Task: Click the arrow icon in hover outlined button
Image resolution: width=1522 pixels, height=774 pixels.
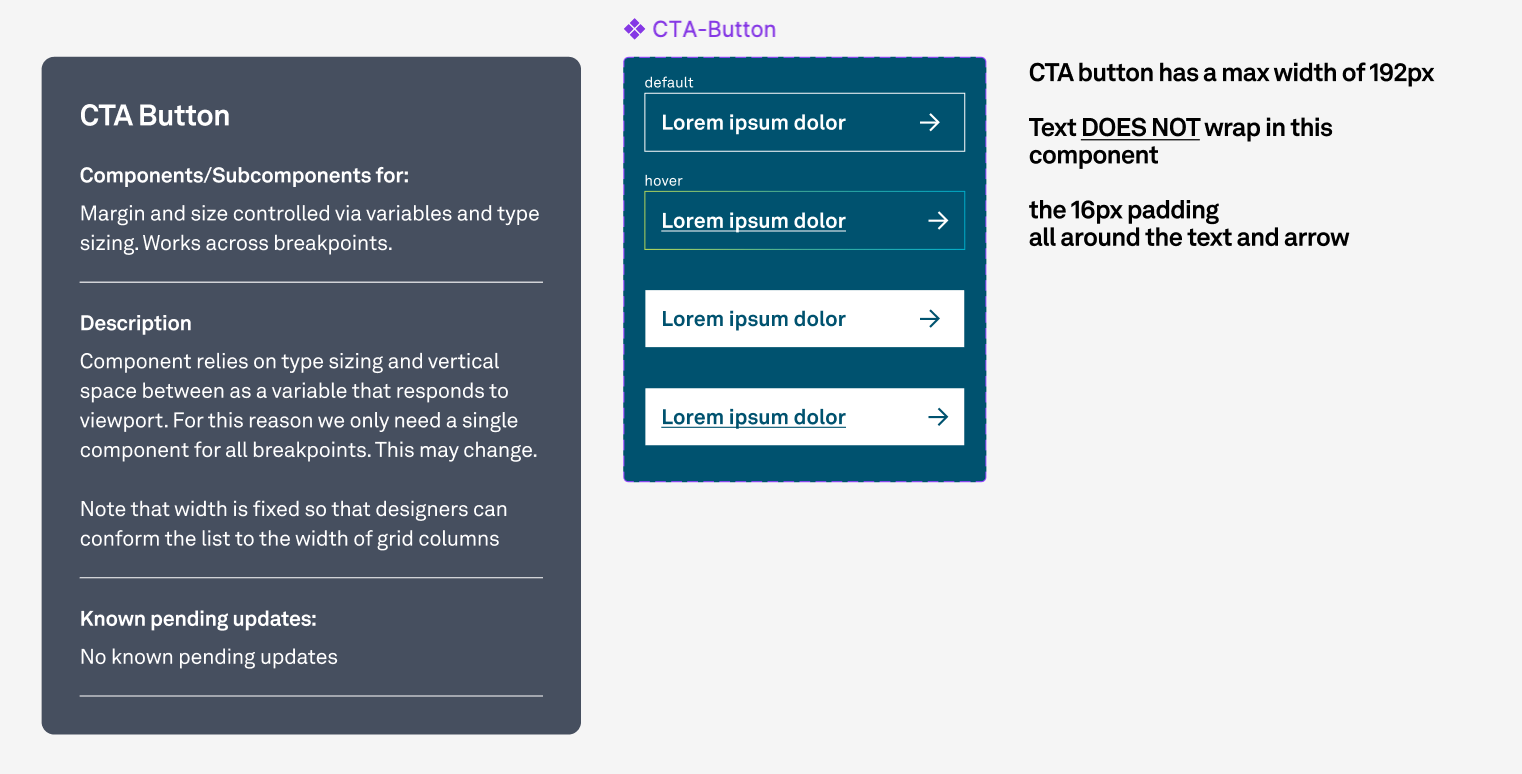Action: coord(938,220)
